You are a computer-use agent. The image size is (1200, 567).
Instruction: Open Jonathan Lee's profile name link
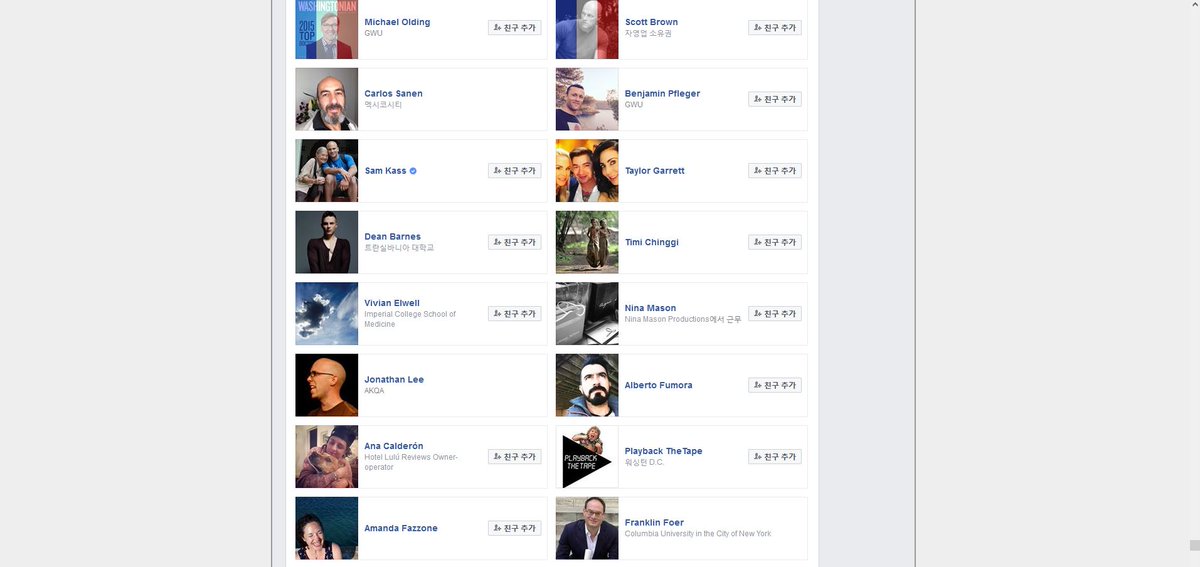tap(394, 379)
